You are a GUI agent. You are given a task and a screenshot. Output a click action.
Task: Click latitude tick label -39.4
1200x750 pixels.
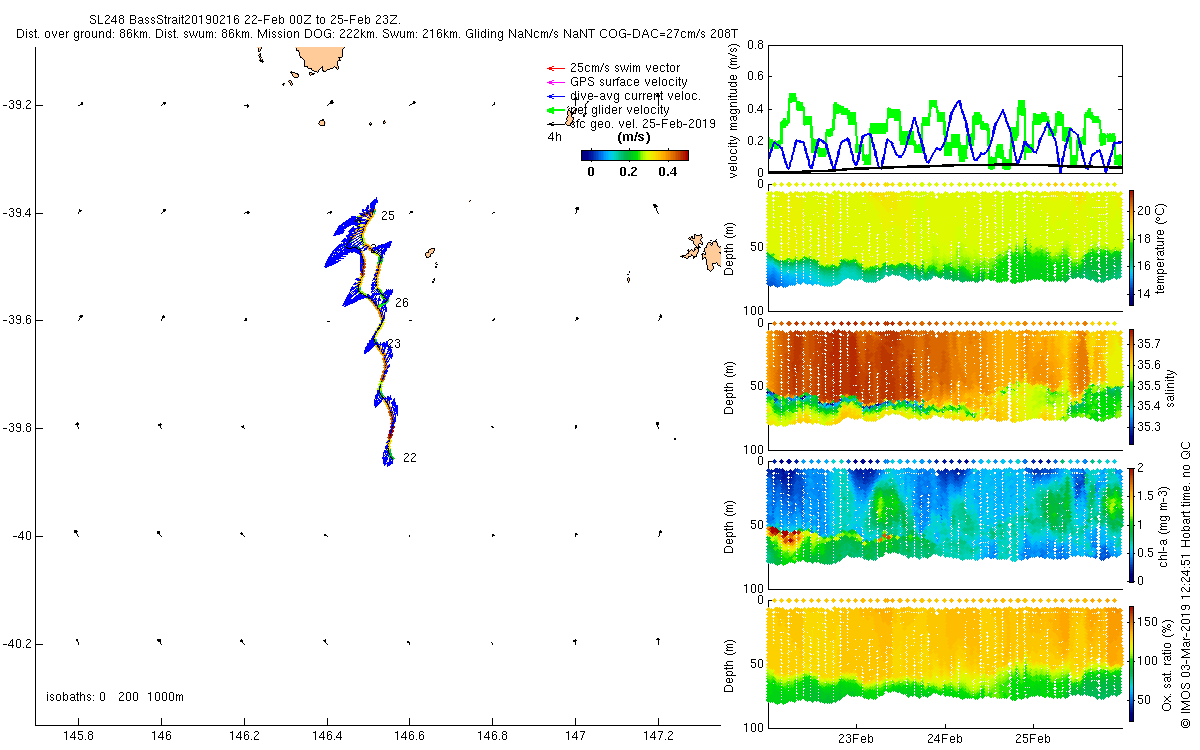tap(18, 213)
